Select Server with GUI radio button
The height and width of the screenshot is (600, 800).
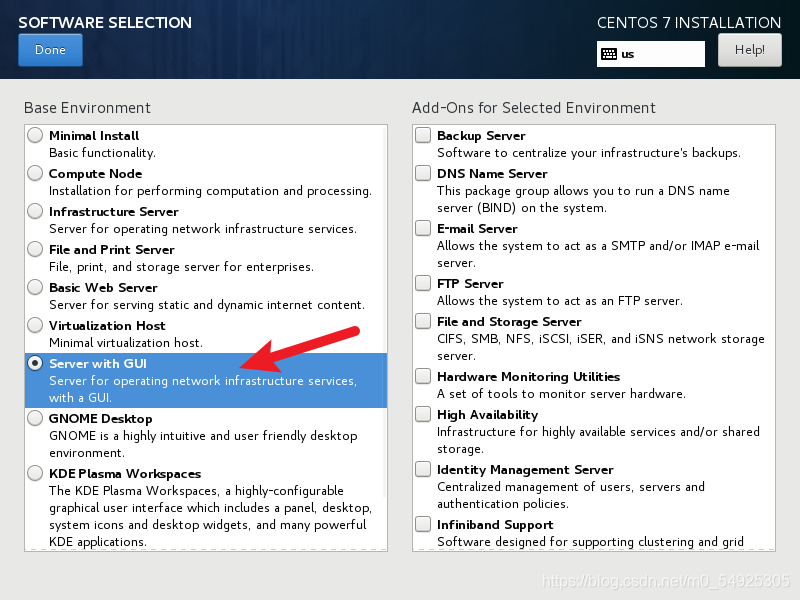click(35, 363)
